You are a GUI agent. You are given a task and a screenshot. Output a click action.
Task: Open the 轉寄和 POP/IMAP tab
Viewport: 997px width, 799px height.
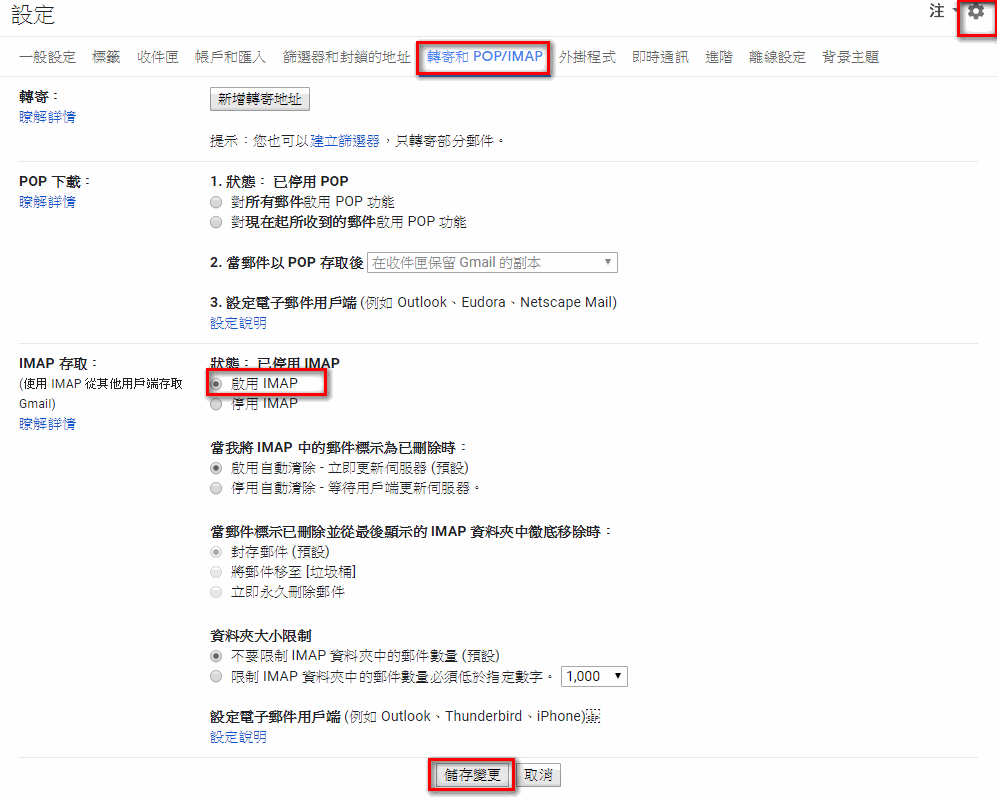485,57
